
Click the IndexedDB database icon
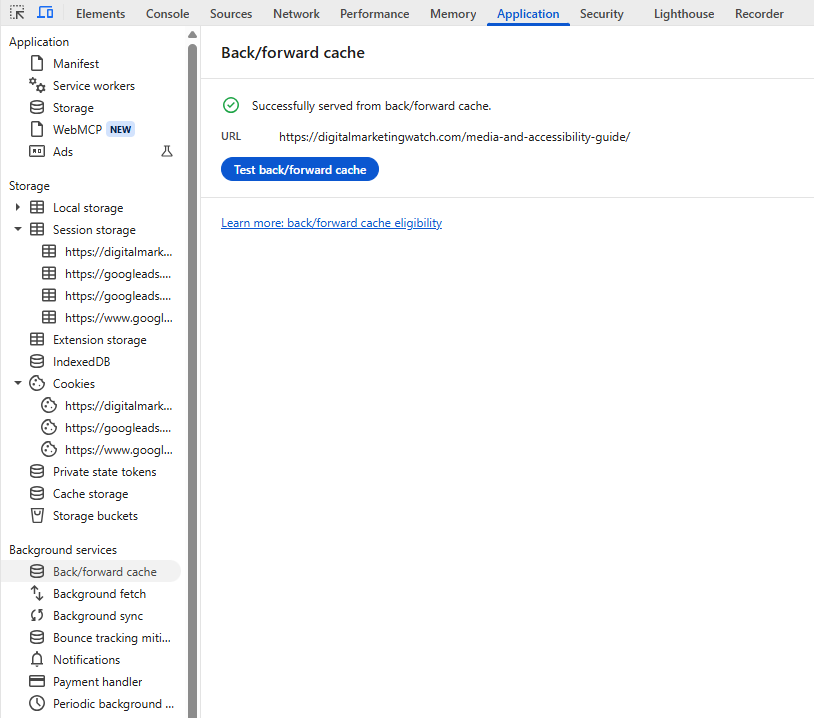tap(37, 361)
